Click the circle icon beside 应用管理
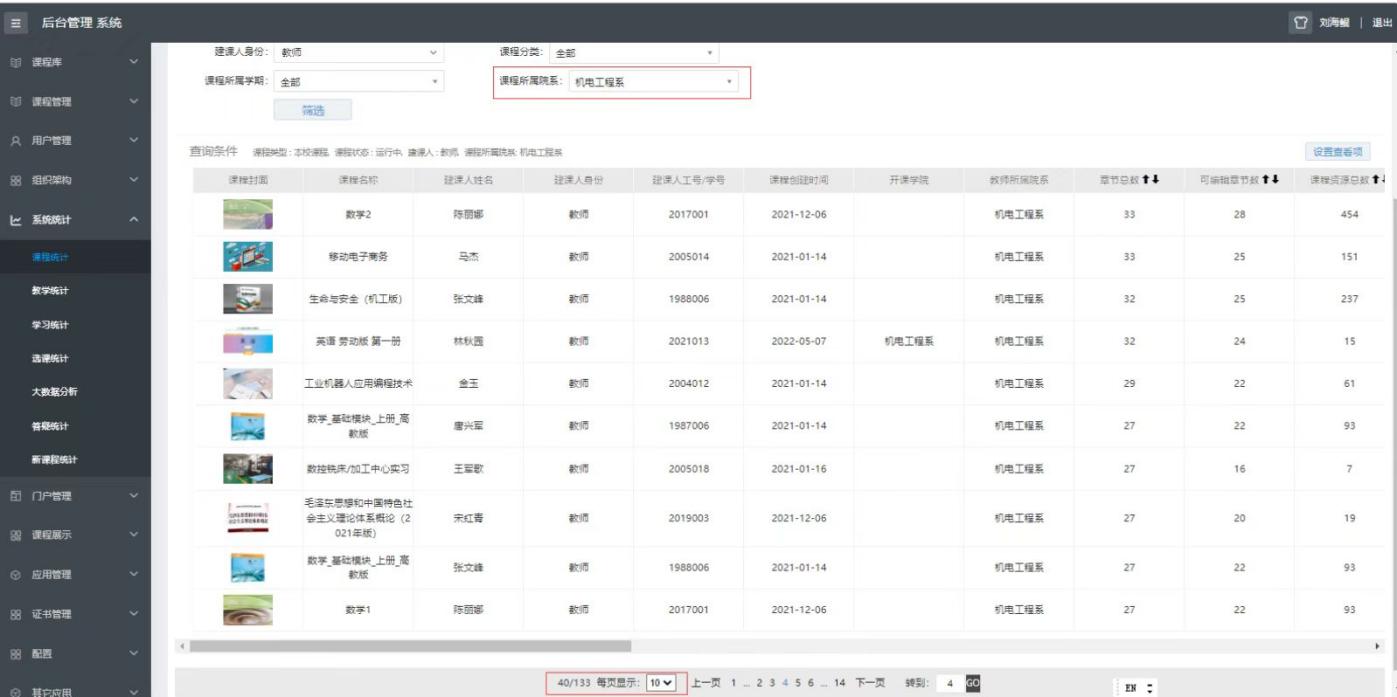 coord(16,575)
